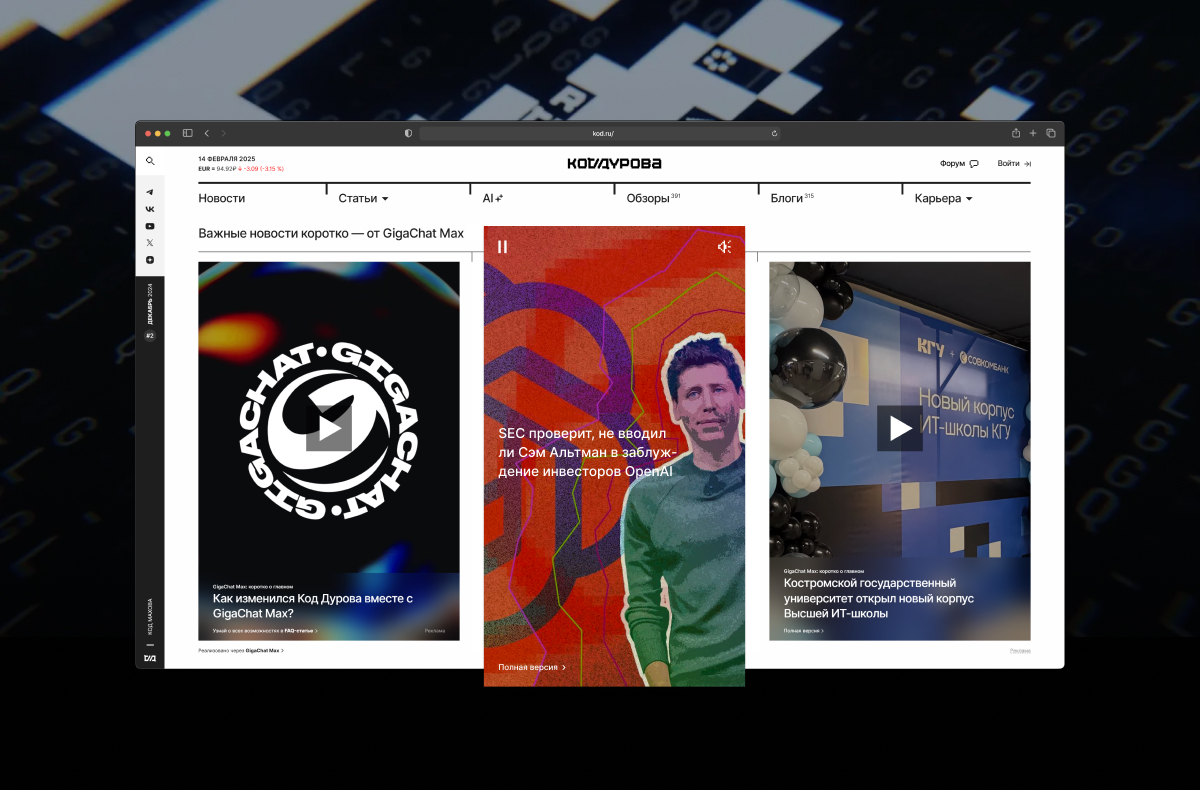Go back with the Safari back arrow
The height and width of the screenshot is (790, 1200).
click(207, 133)
